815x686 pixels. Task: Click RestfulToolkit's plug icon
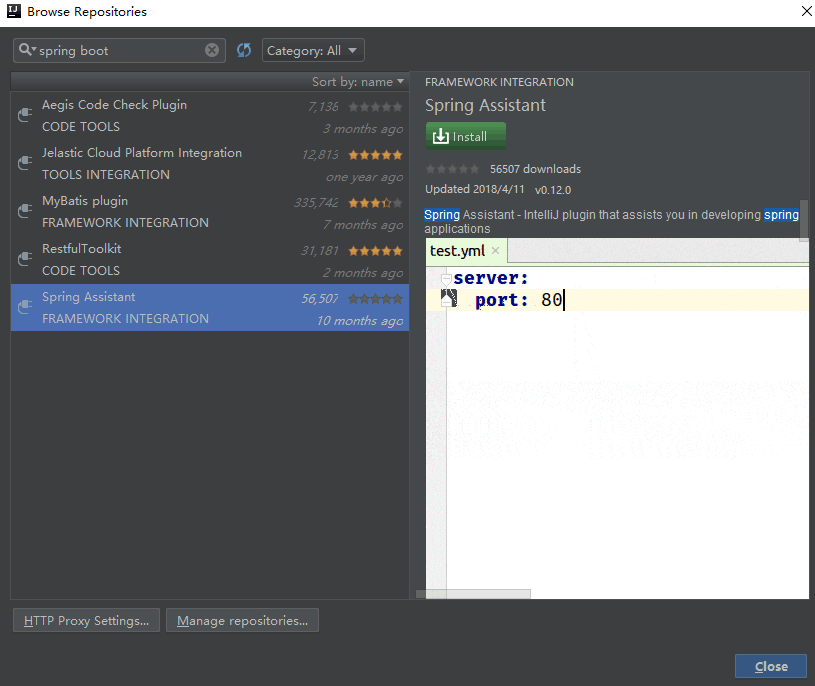pos(25,259)
